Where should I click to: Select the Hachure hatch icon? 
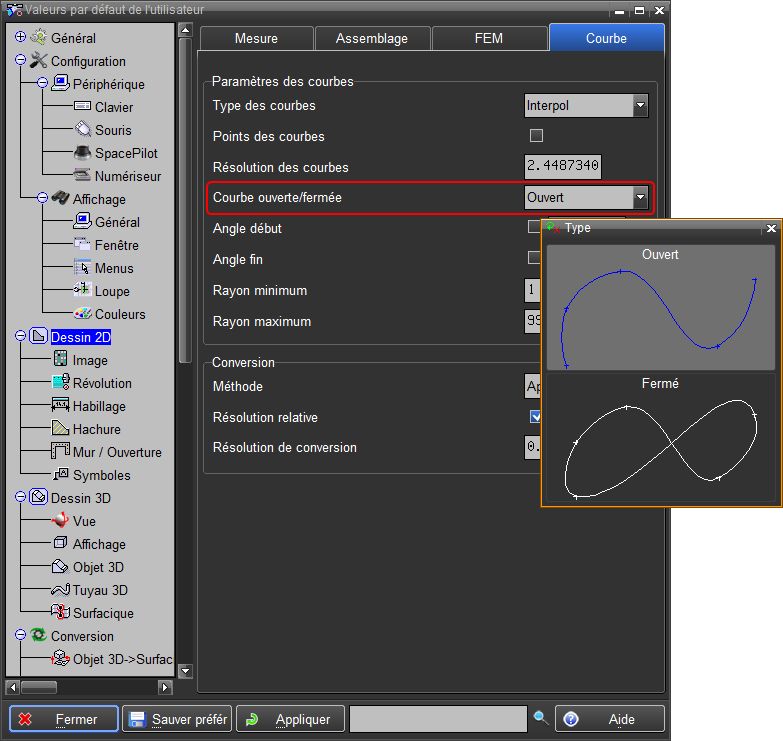(x=61, y=429)
